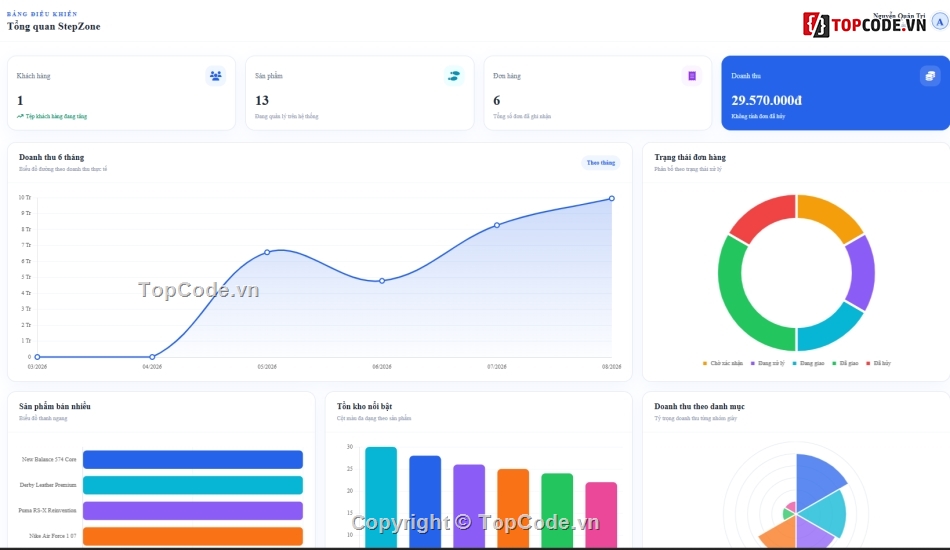The image size is (950, 550).
Task: Toggle Đang giao legend item
Action: pyautogui.click(x=808, y=363)
